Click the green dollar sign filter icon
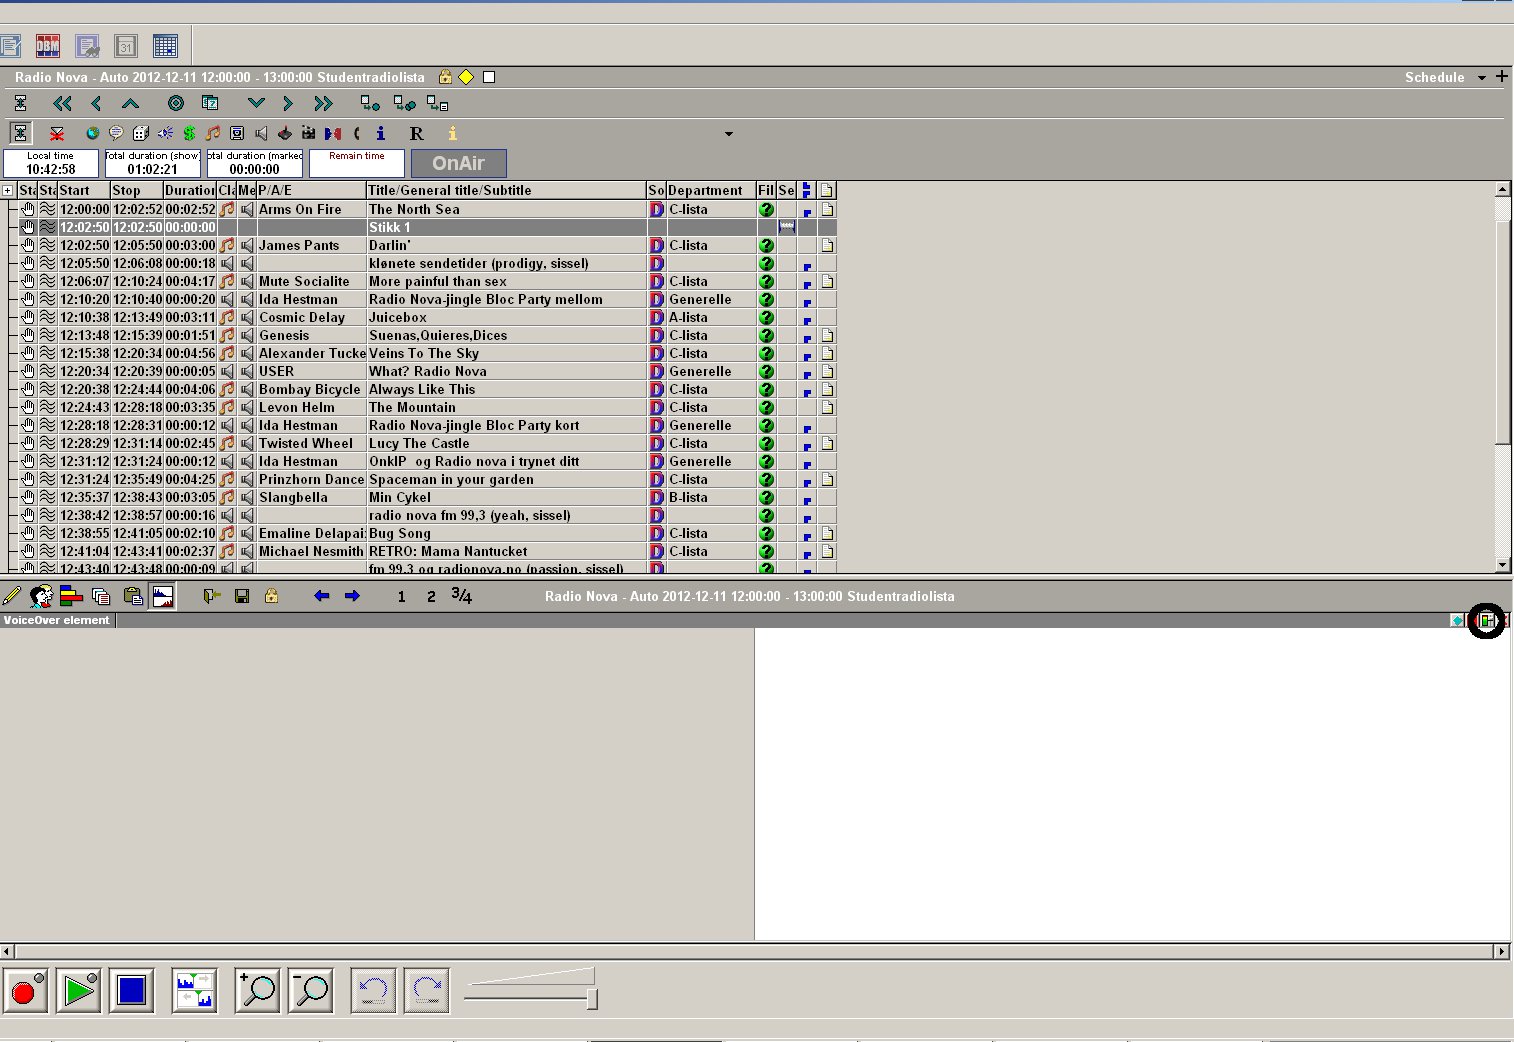This screenshot has width=1514, height=1042. (189, 133)
